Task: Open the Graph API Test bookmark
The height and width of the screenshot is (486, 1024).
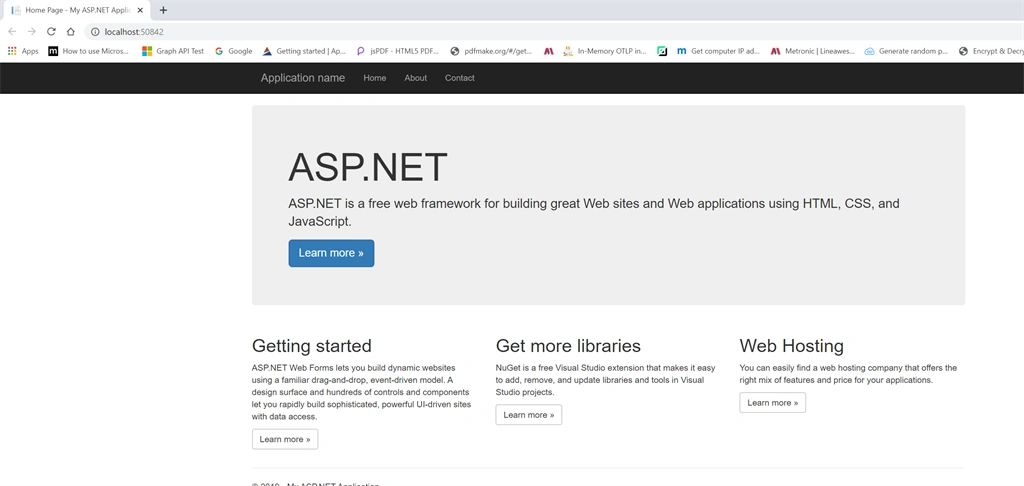Action: coord(173,51)
